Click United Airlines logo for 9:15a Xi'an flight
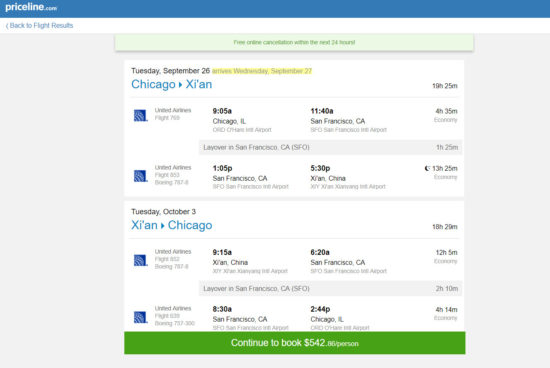Screen dimensions: 550x368 [x=141, y=260]
